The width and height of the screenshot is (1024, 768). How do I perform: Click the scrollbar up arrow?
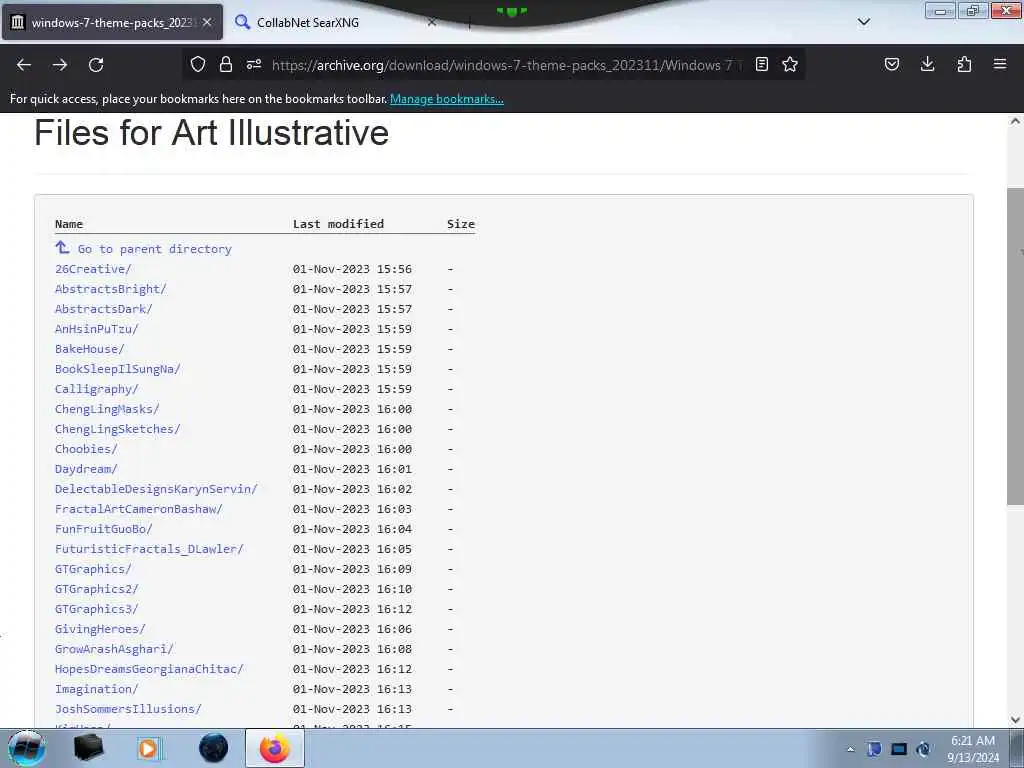tap(1015, 121)
